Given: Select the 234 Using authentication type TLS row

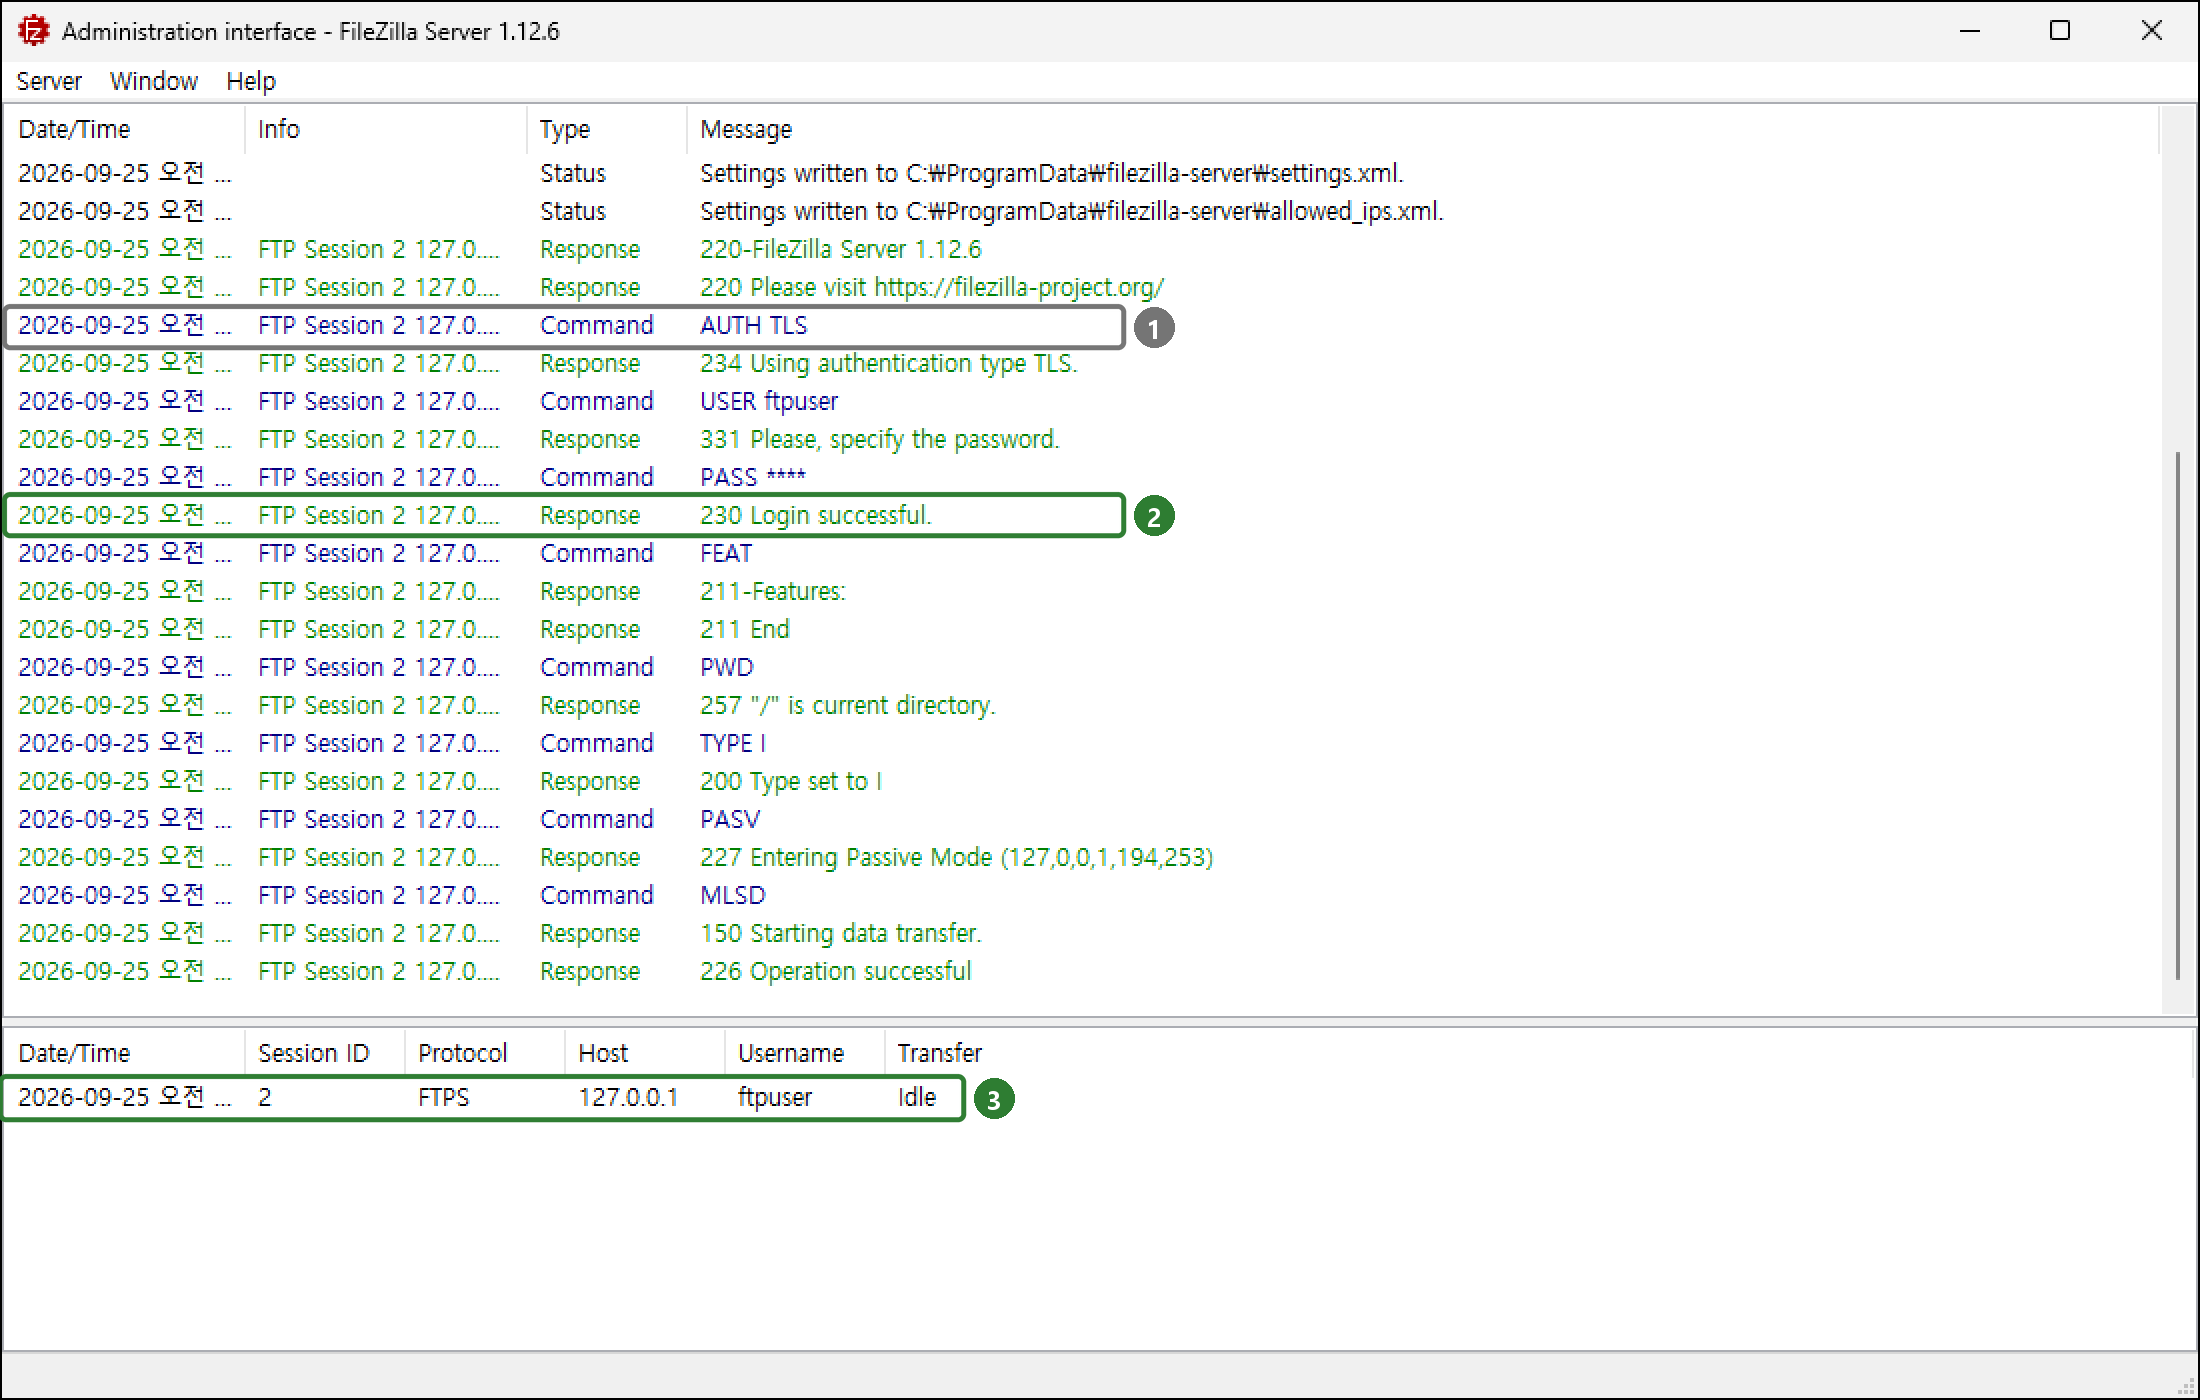Looking at the screenshot, I should (x=1080, y=363).
